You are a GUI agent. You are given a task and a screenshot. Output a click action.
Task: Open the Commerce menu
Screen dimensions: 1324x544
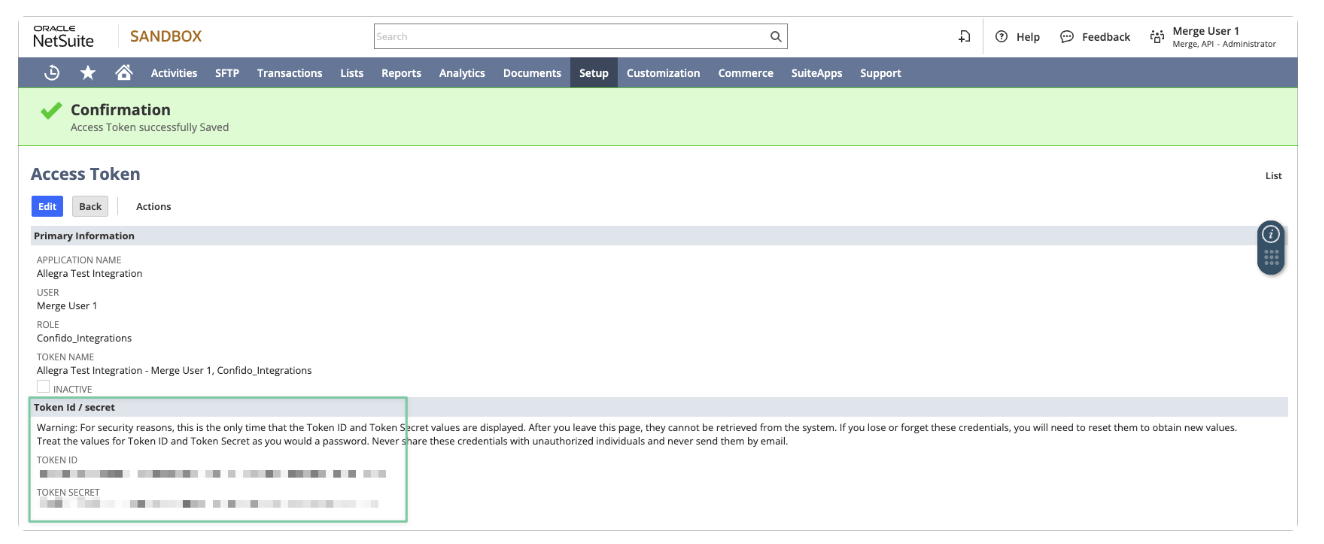pos(746,73)
